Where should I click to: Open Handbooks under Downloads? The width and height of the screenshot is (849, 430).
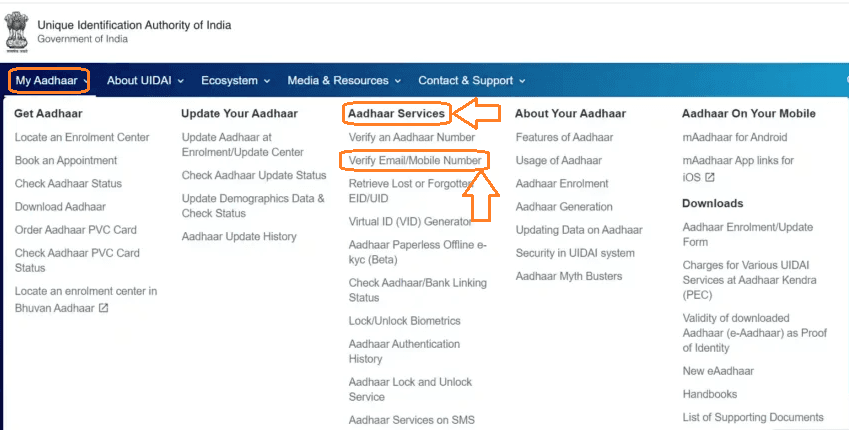(709, 394)
